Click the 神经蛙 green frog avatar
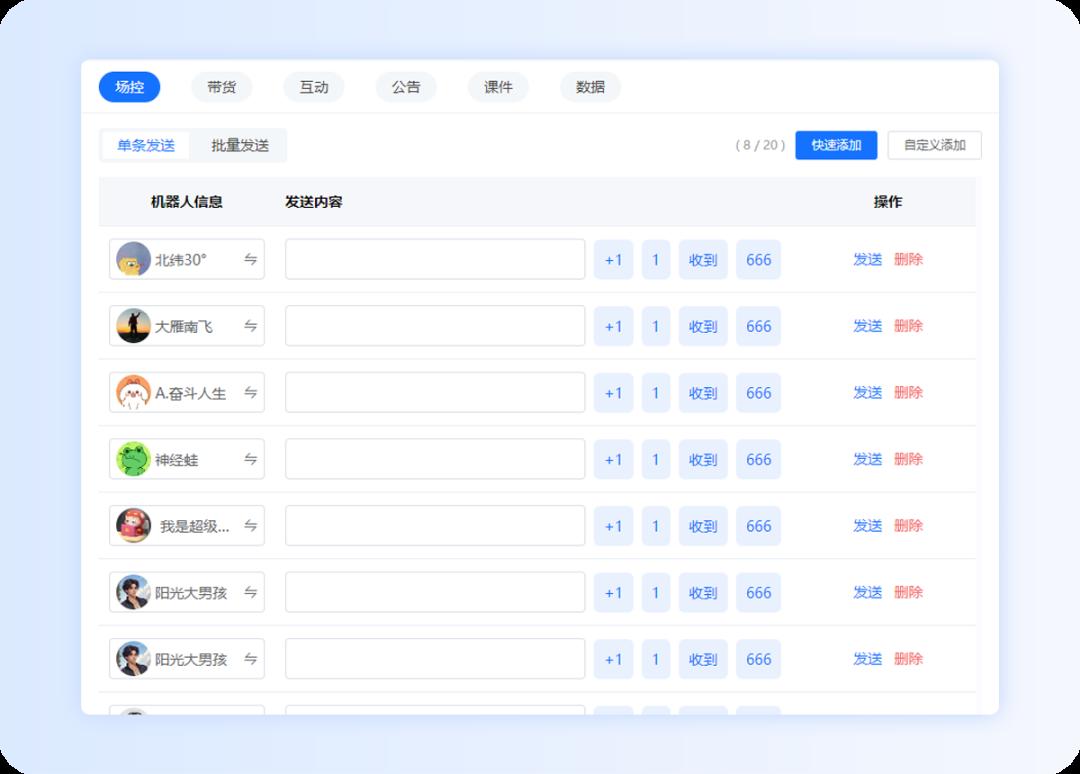Screen dimensions: 1080x774 (133, 459)
